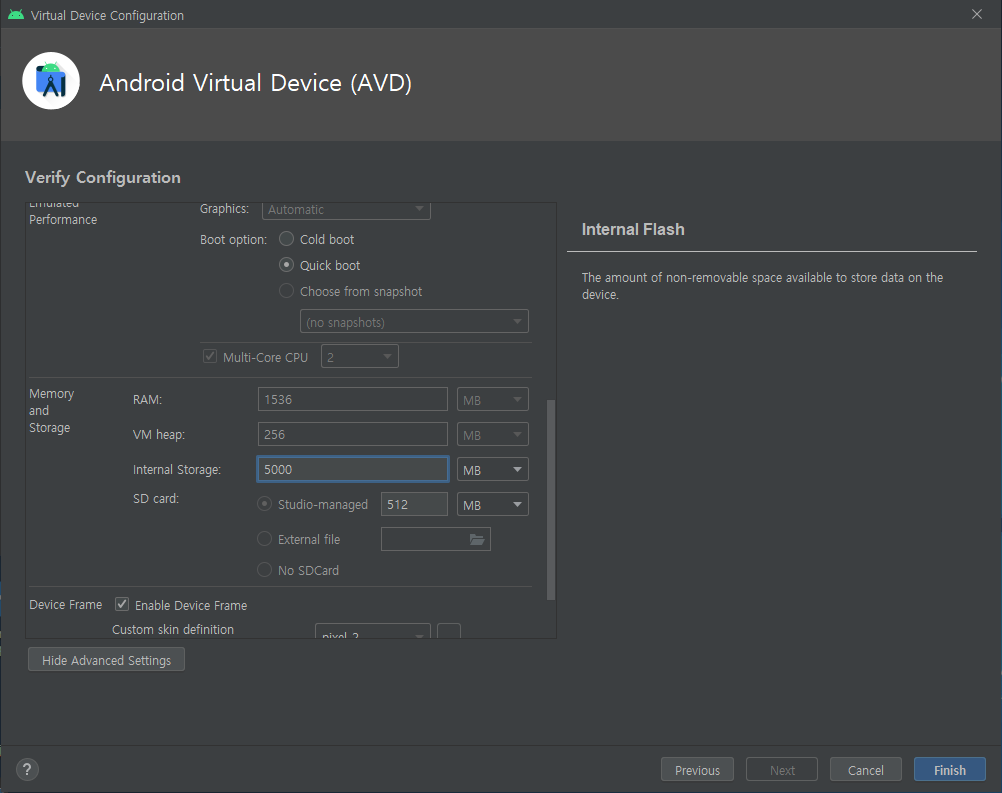The width and height of the screenshot is (1002, 793).
Task: Click Hide Advanced Settings button
Action: coord(107,660)
